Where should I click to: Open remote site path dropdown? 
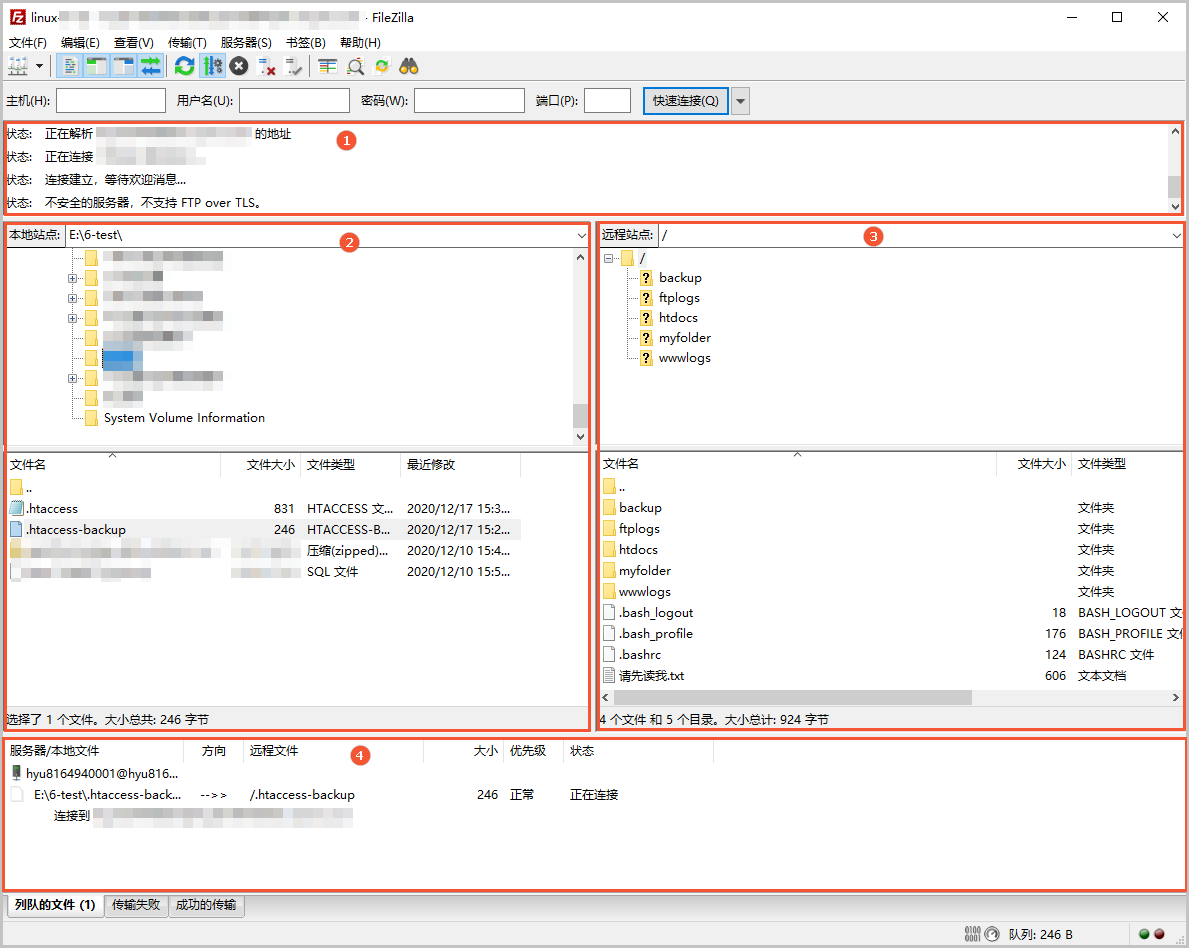(1176, 235)
